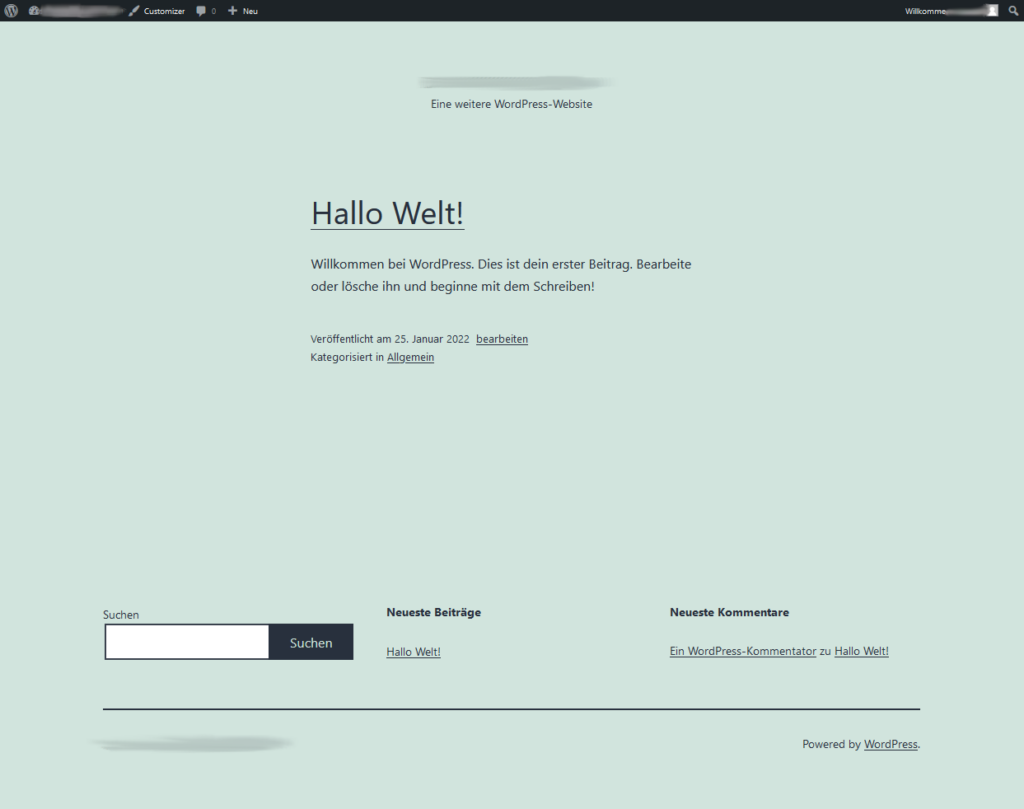Open Hallo Welt! under Neueste Beiträge
Viewport: 1024px width, 809px height.
(x=413, y=652)
